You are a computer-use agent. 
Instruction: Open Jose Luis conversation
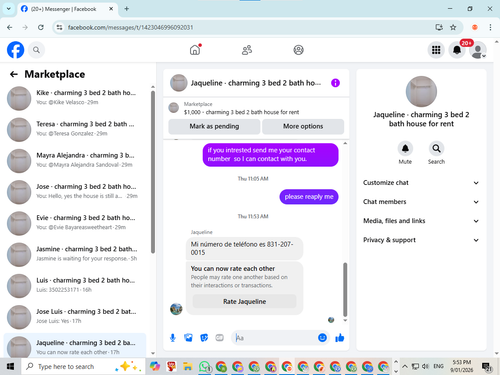coord(75,317)
